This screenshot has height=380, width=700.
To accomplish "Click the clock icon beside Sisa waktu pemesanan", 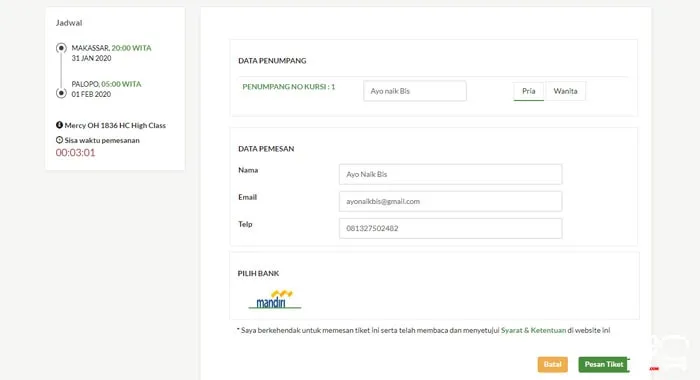I will 59,140.
